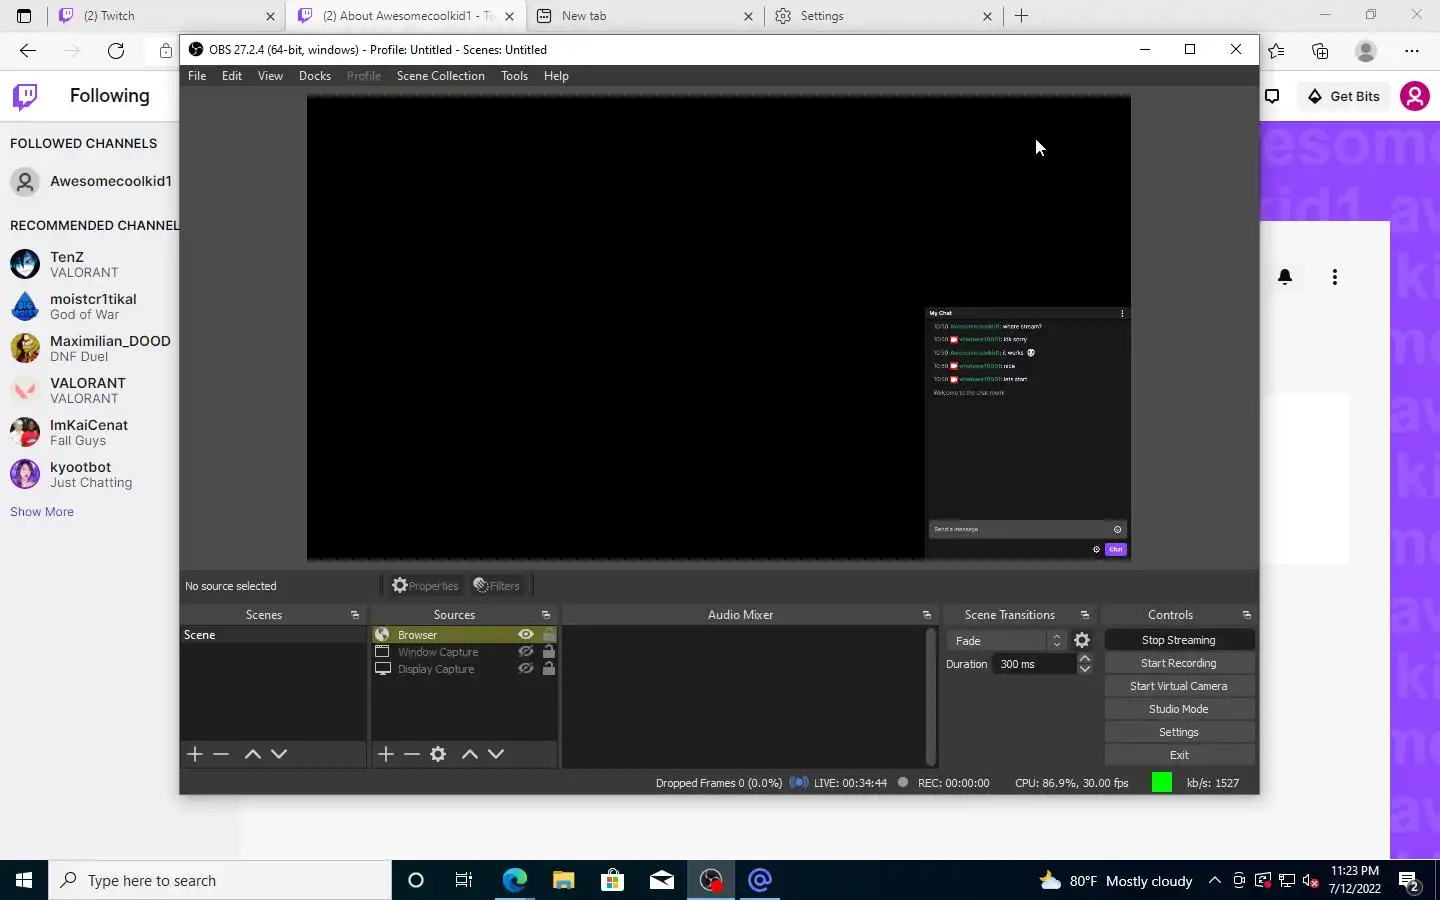Add a new scene with the plus icon
This screenshot has height=900, width=1440.
(195, 754)
